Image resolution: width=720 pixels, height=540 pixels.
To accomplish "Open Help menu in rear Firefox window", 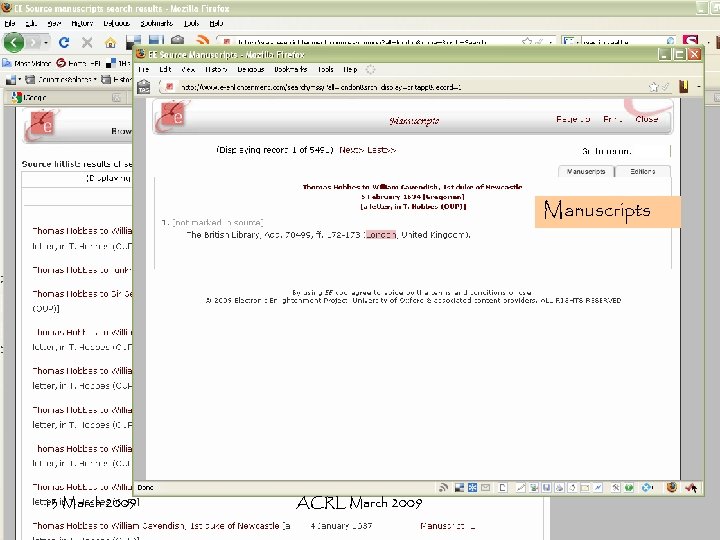I will tap(216, 23).
